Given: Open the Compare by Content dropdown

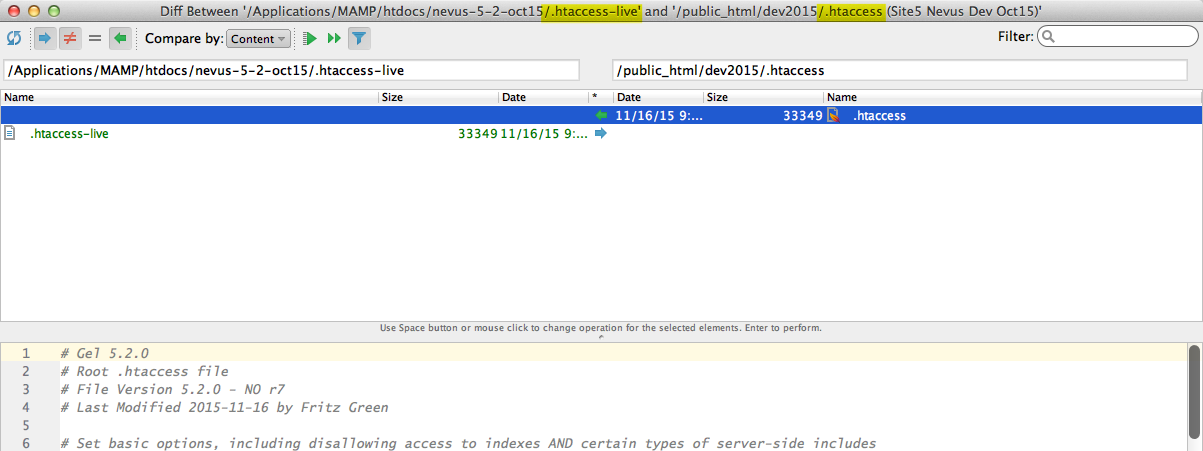Looking at the screenshot, I should point(258,39).
